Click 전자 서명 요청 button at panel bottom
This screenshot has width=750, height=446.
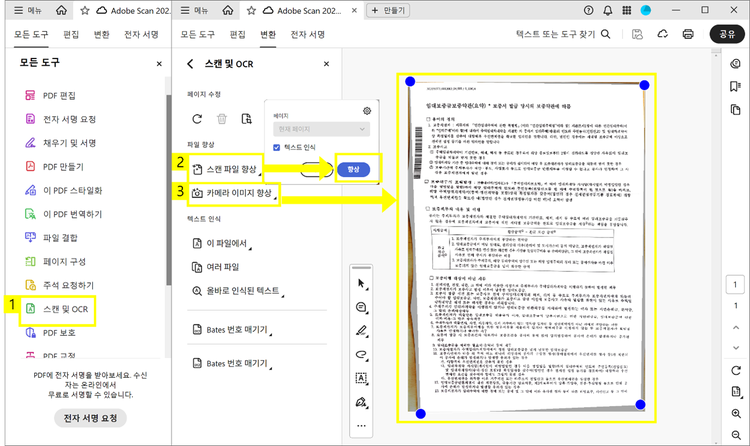pos(90,418)
